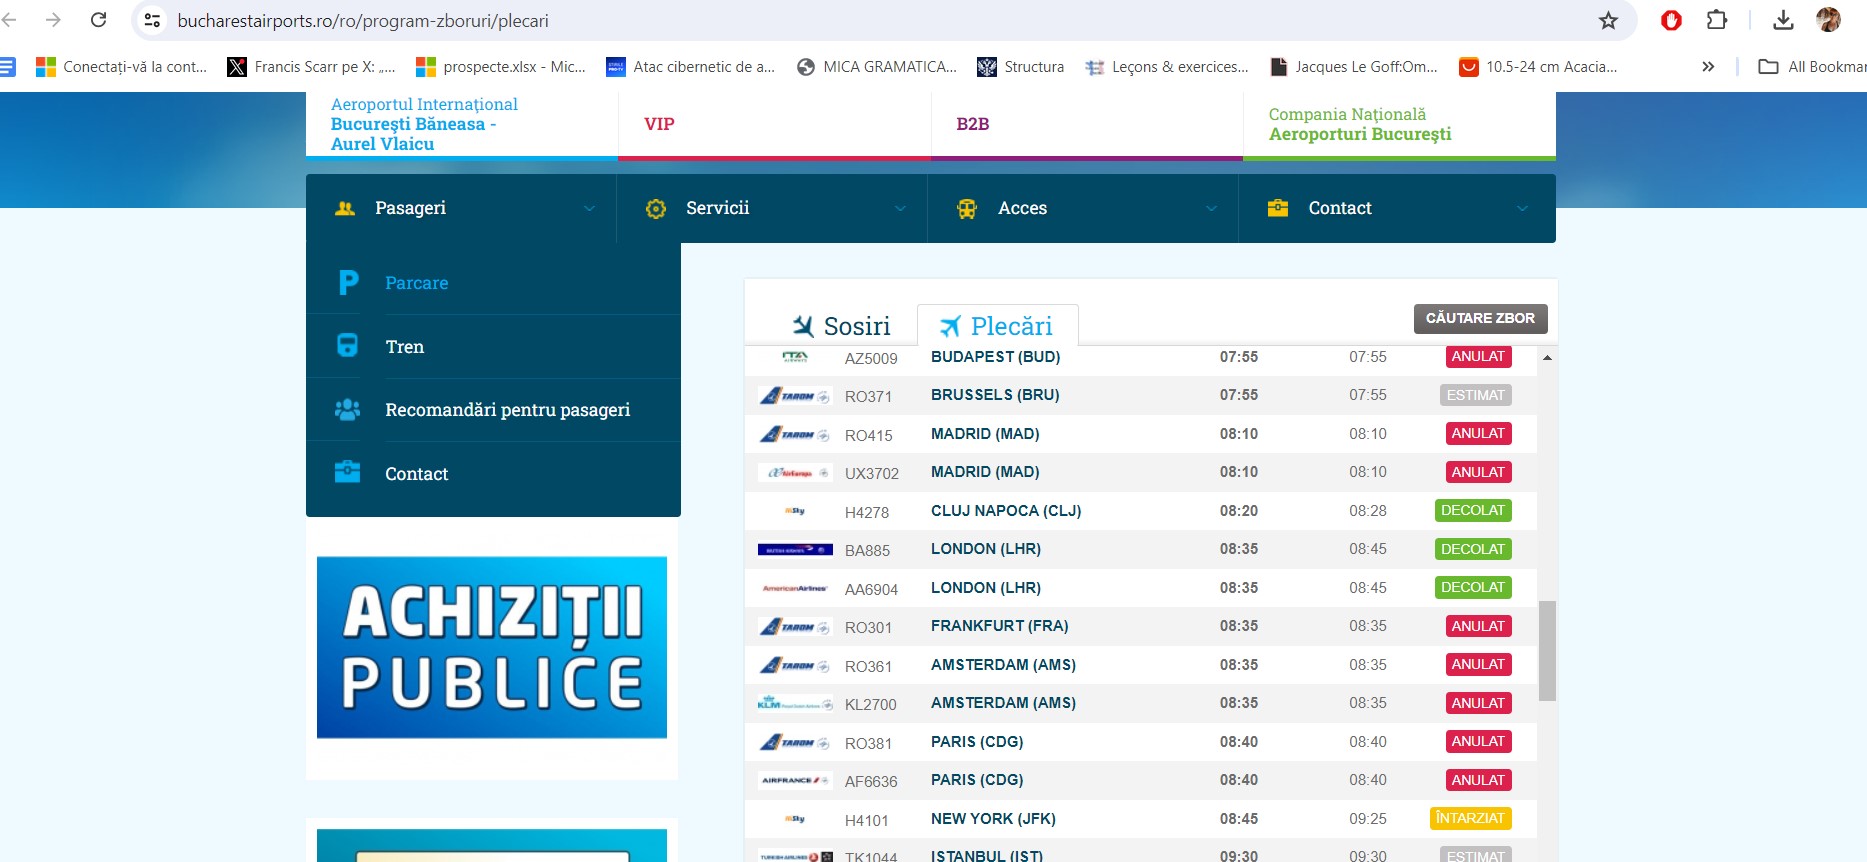Reload the page with refresh icon
Screen dimensions: 1867x862
tap(98, 20)
